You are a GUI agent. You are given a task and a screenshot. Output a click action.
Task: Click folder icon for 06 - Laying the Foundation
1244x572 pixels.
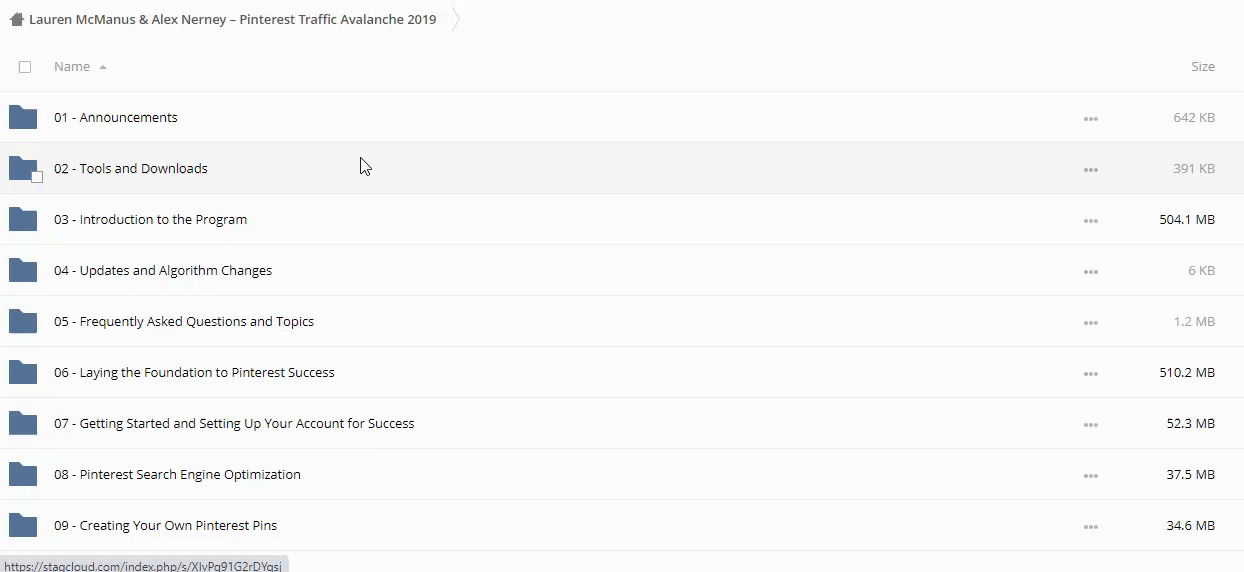click(x=23, y=372)
